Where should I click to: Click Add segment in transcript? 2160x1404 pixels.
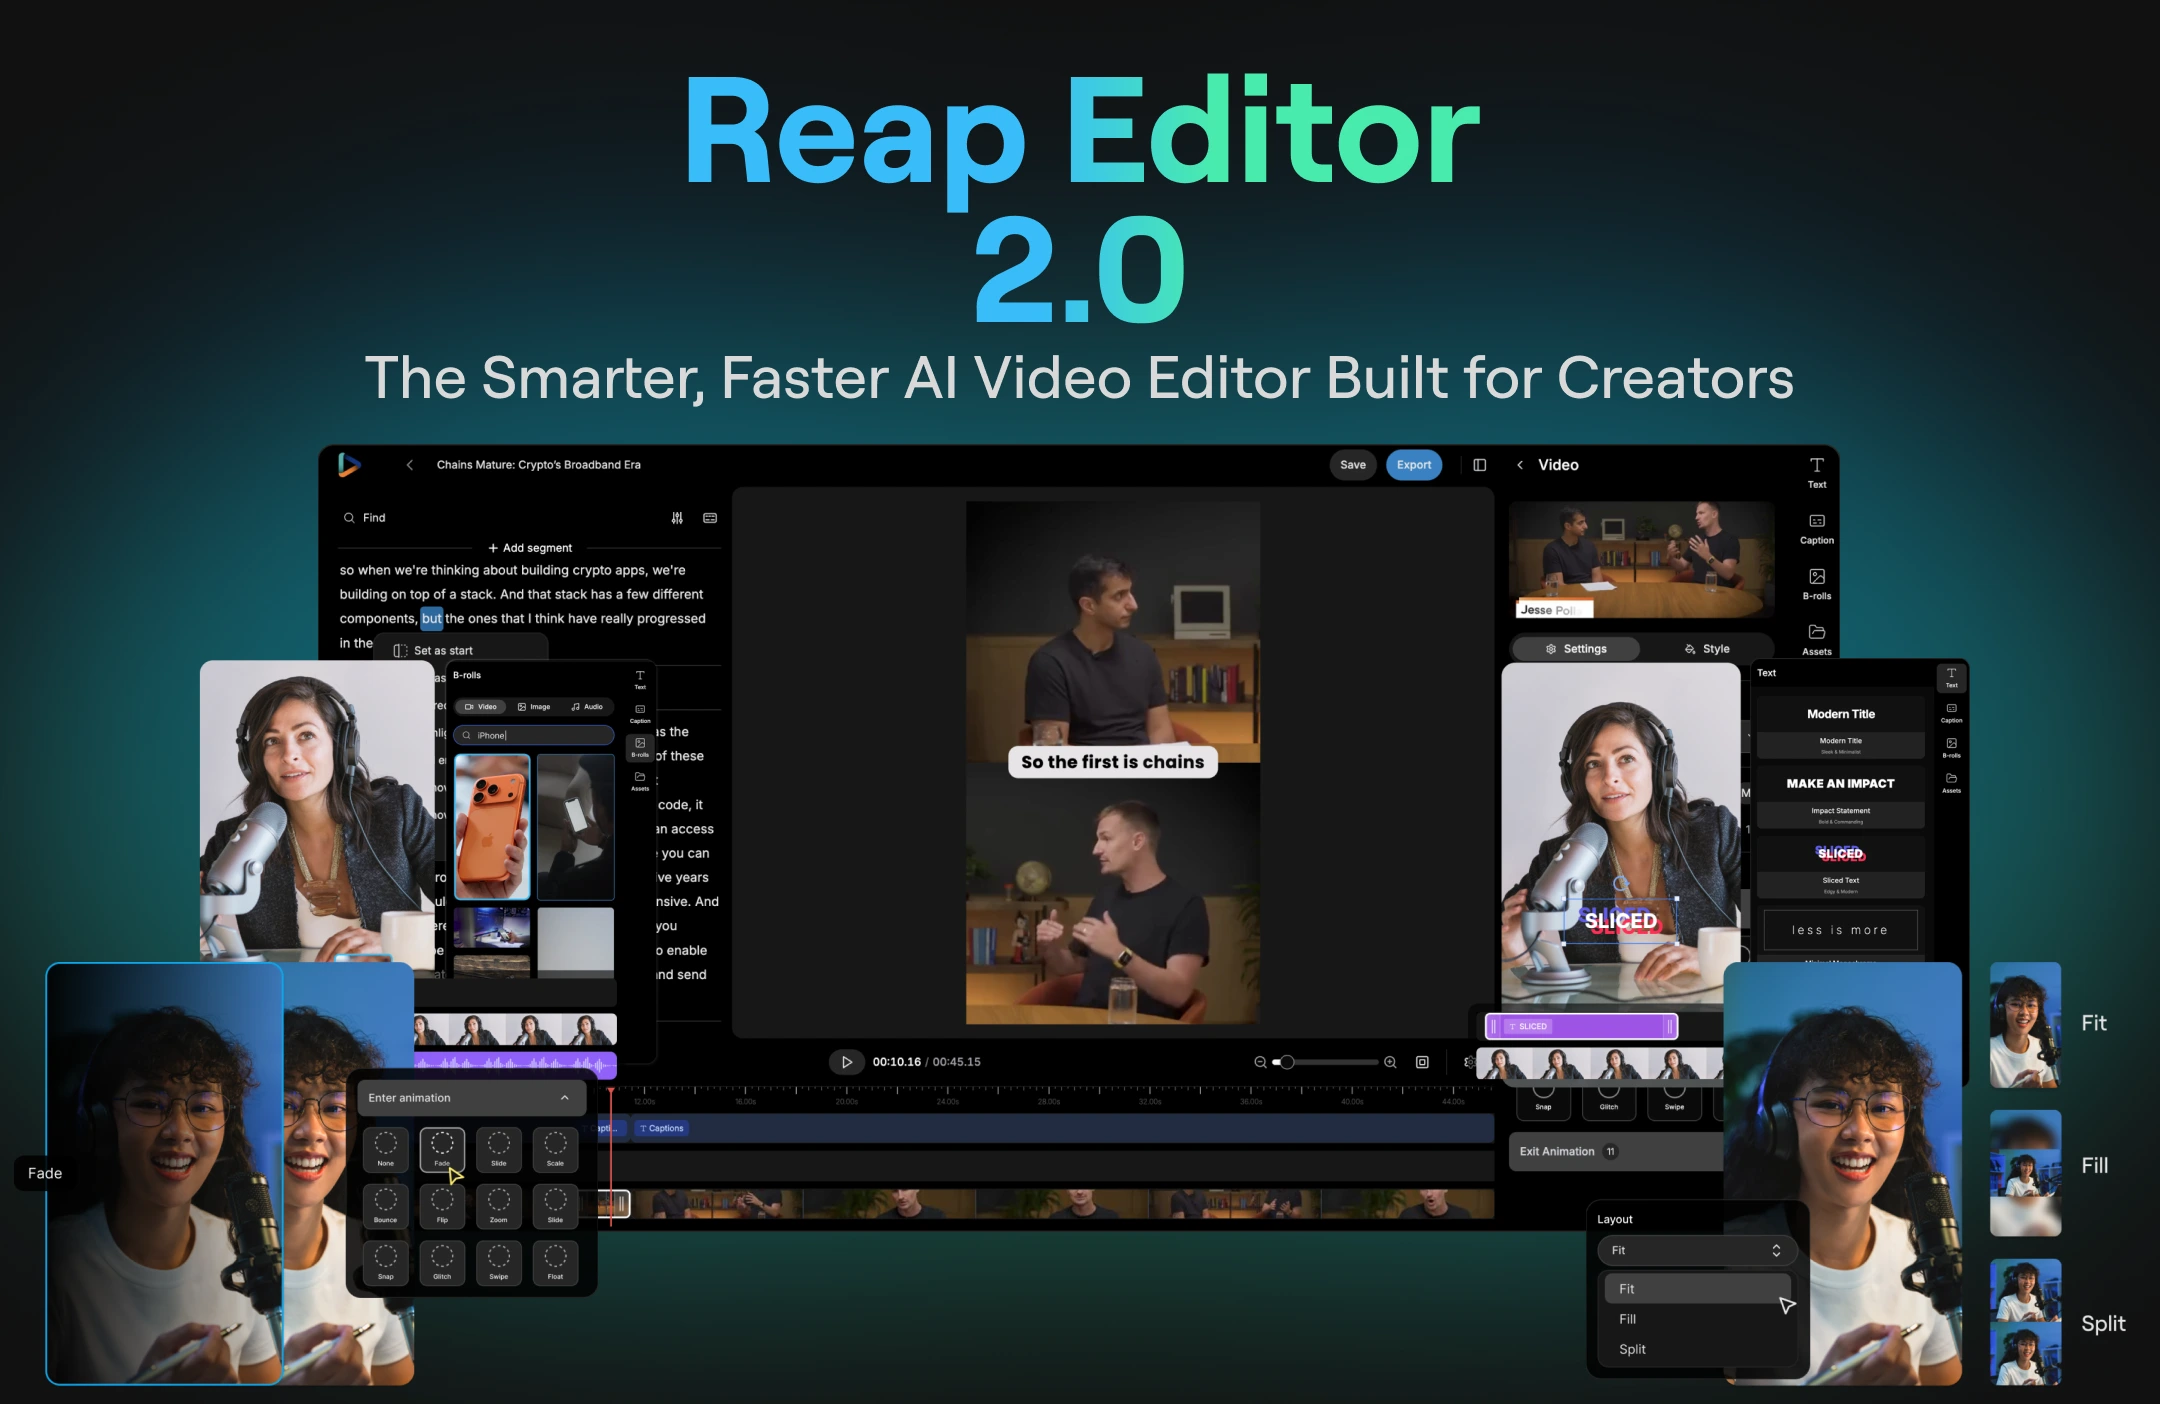click(x=530, y=548)
